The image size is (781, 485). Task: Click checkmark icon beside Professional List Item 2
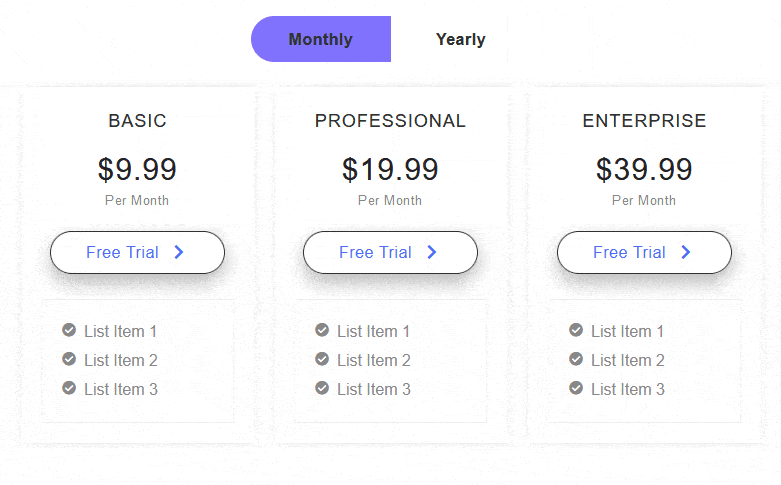click(322, 359)
